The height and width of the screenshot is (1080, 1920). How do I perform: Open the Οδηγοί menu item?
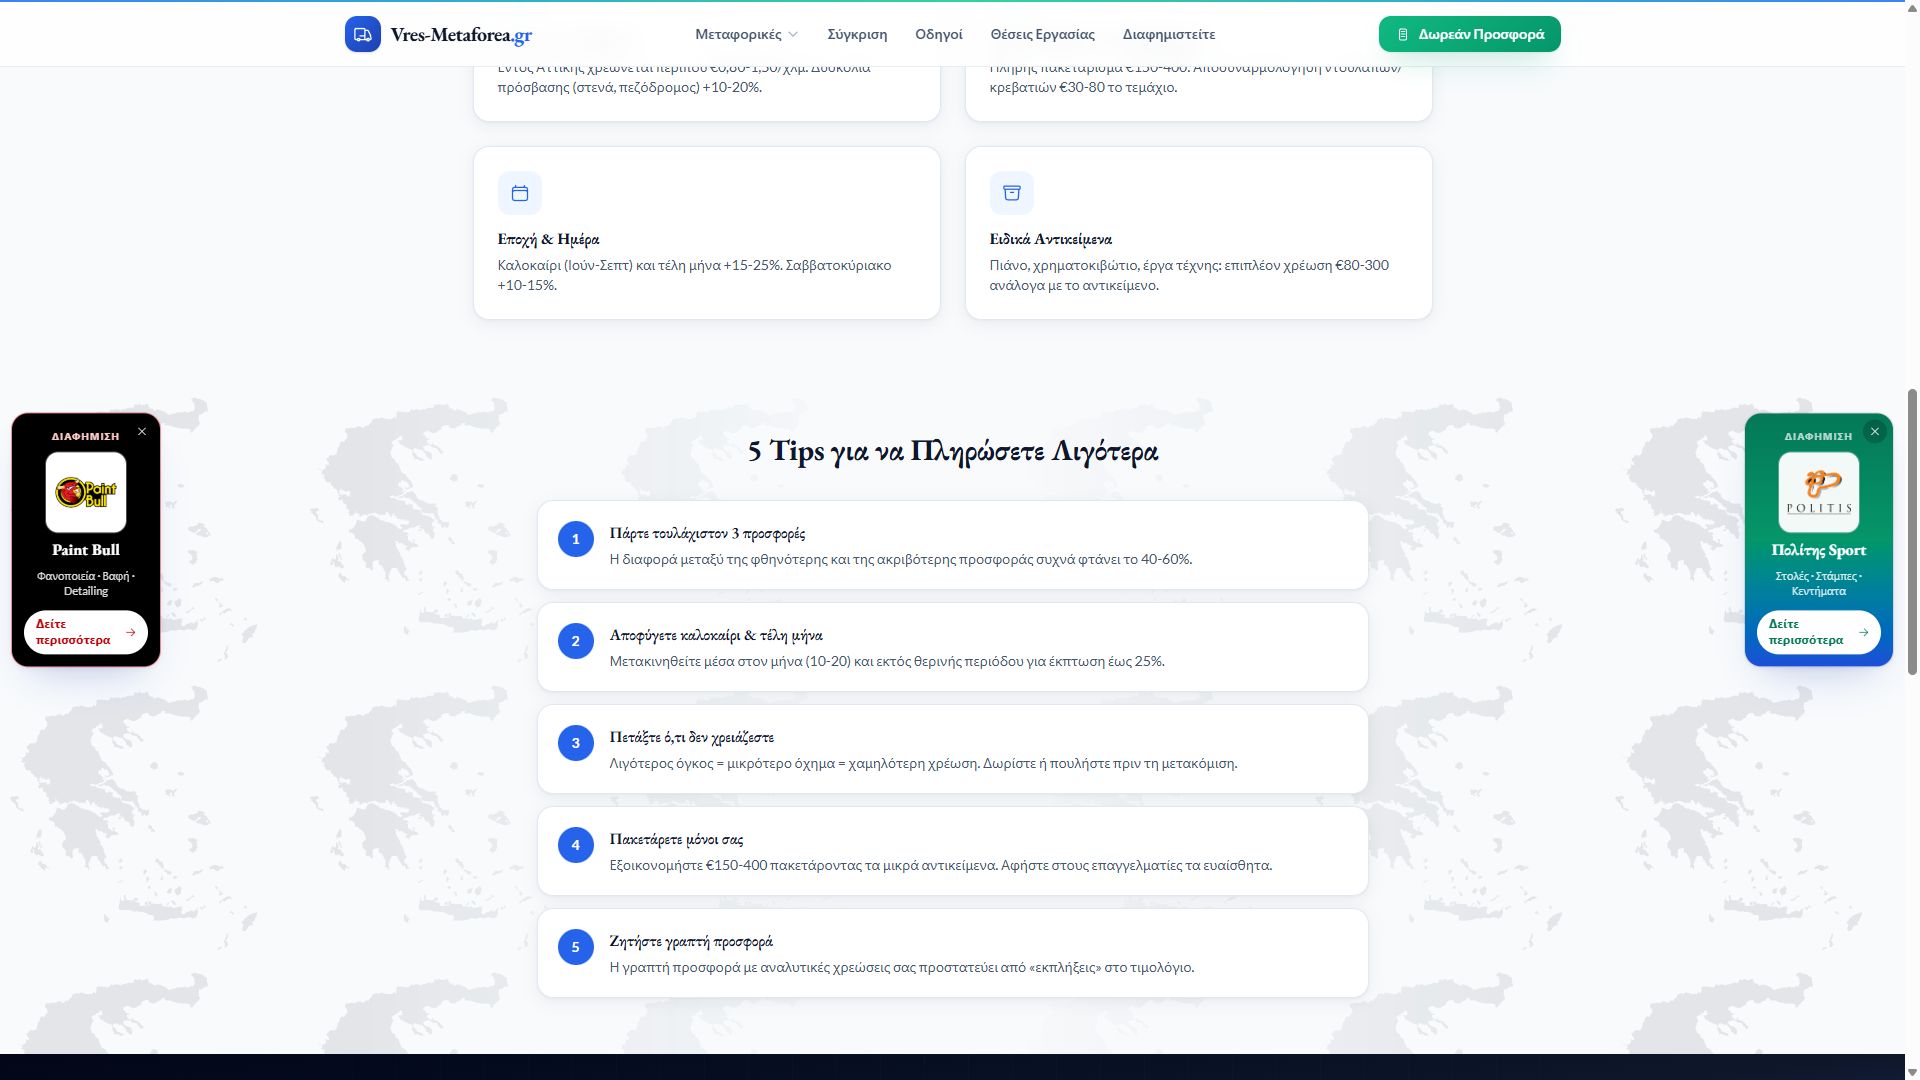click(x=938, y=34)
